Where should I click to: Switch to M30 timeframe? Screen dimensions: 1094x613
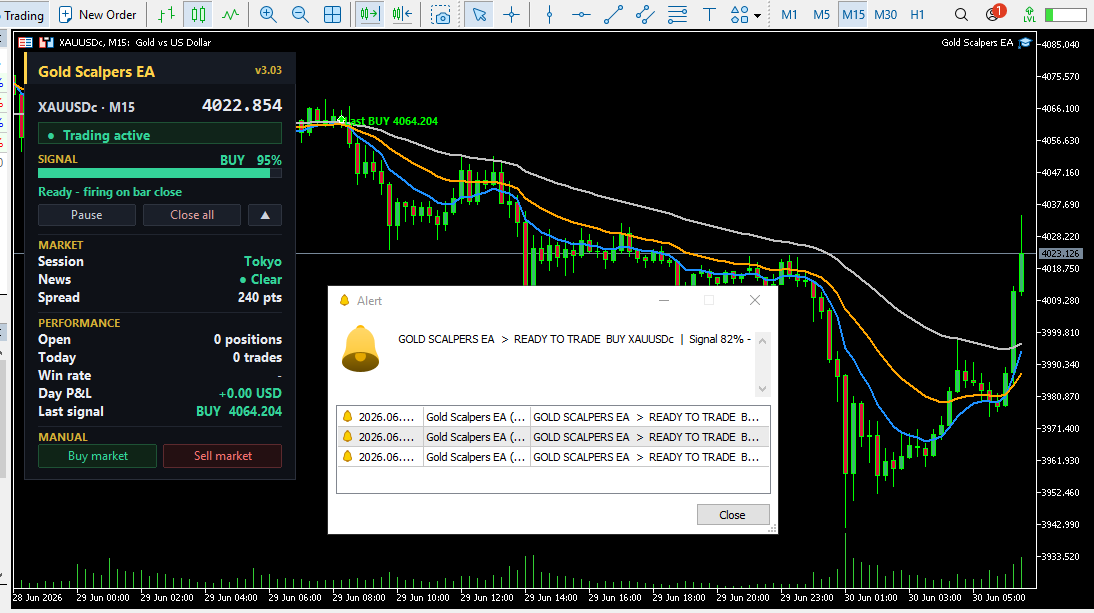pyautogui.click(x=885, y=15)
